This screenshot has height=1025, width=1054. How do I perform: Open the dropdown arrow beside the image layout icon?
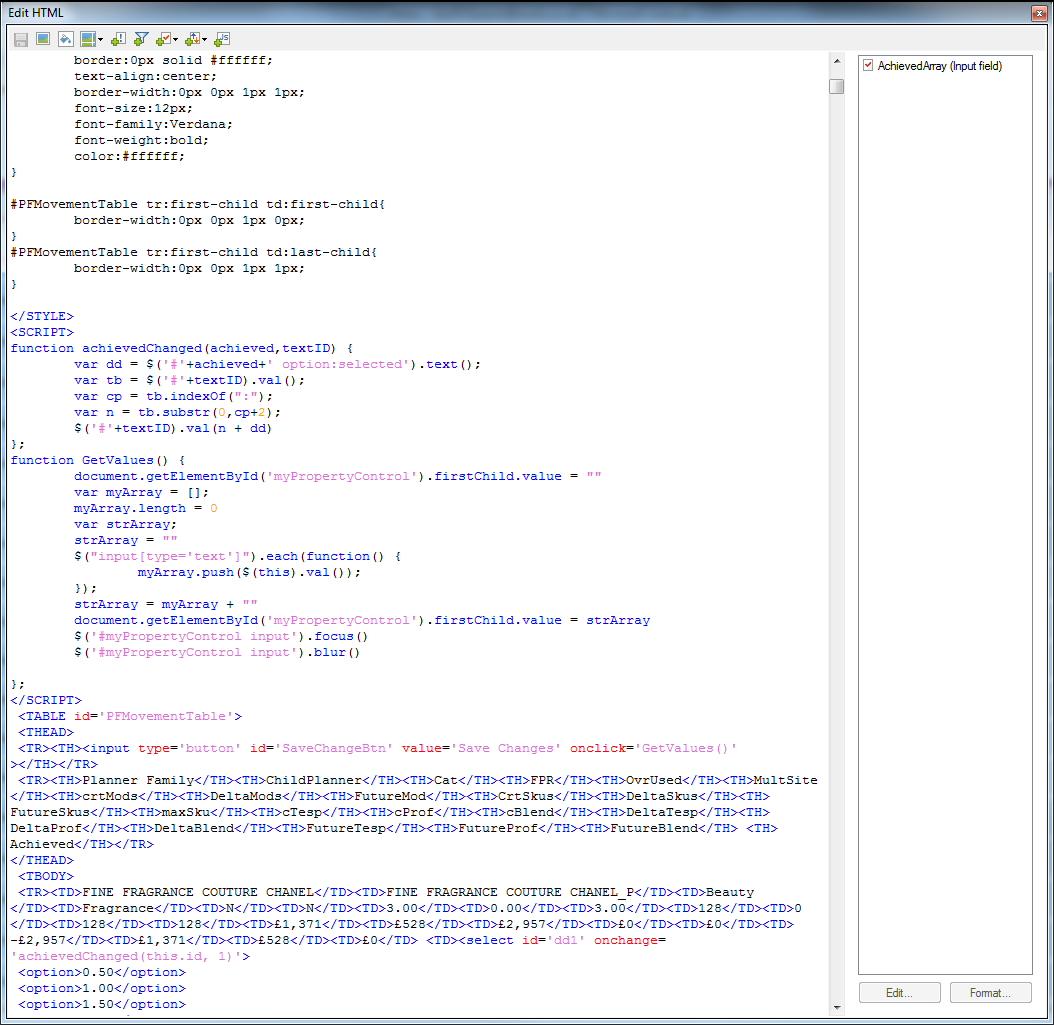pos(100,40)
